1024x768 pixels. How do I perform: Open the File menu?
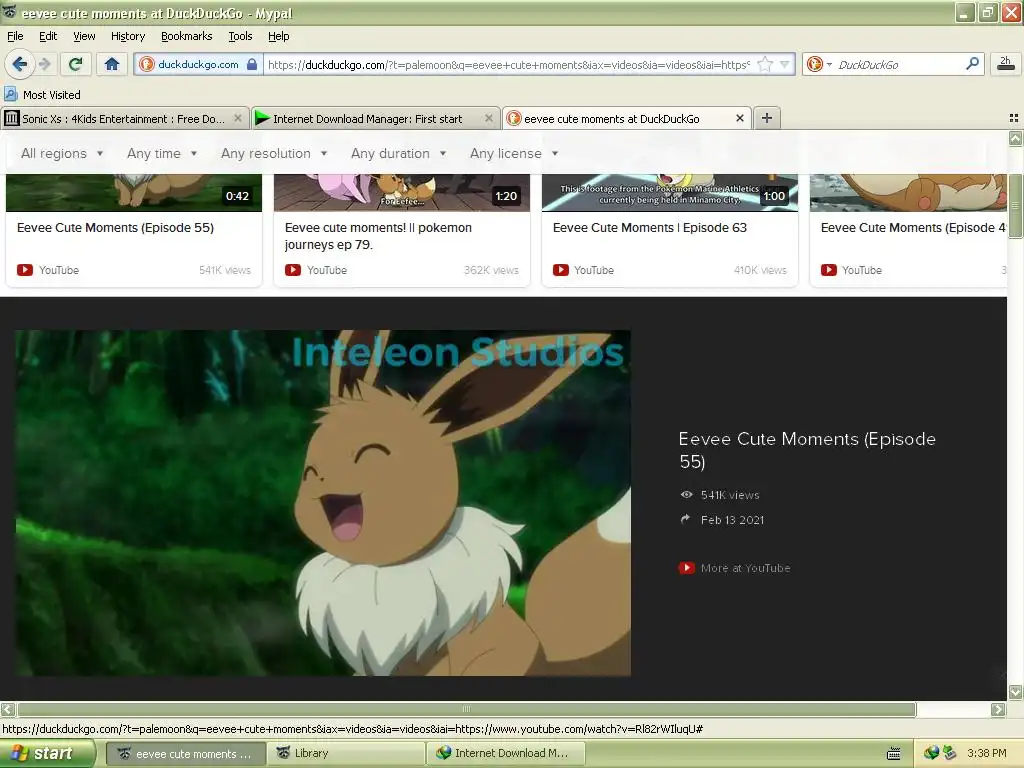pos(15,37)
